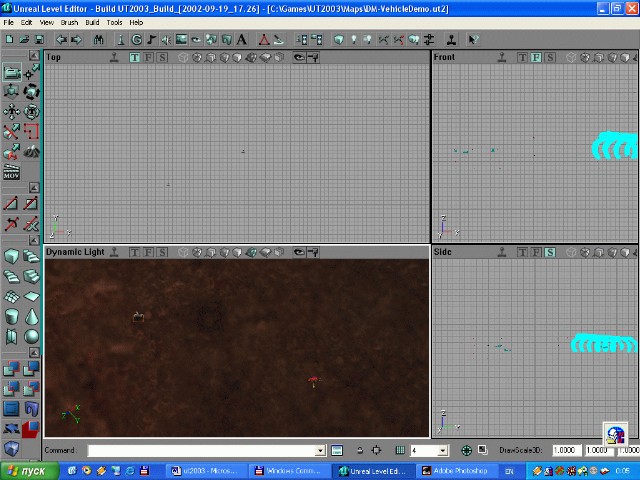Open the Group browser G icon
The image size is (640, 480).
pos(136,40)
